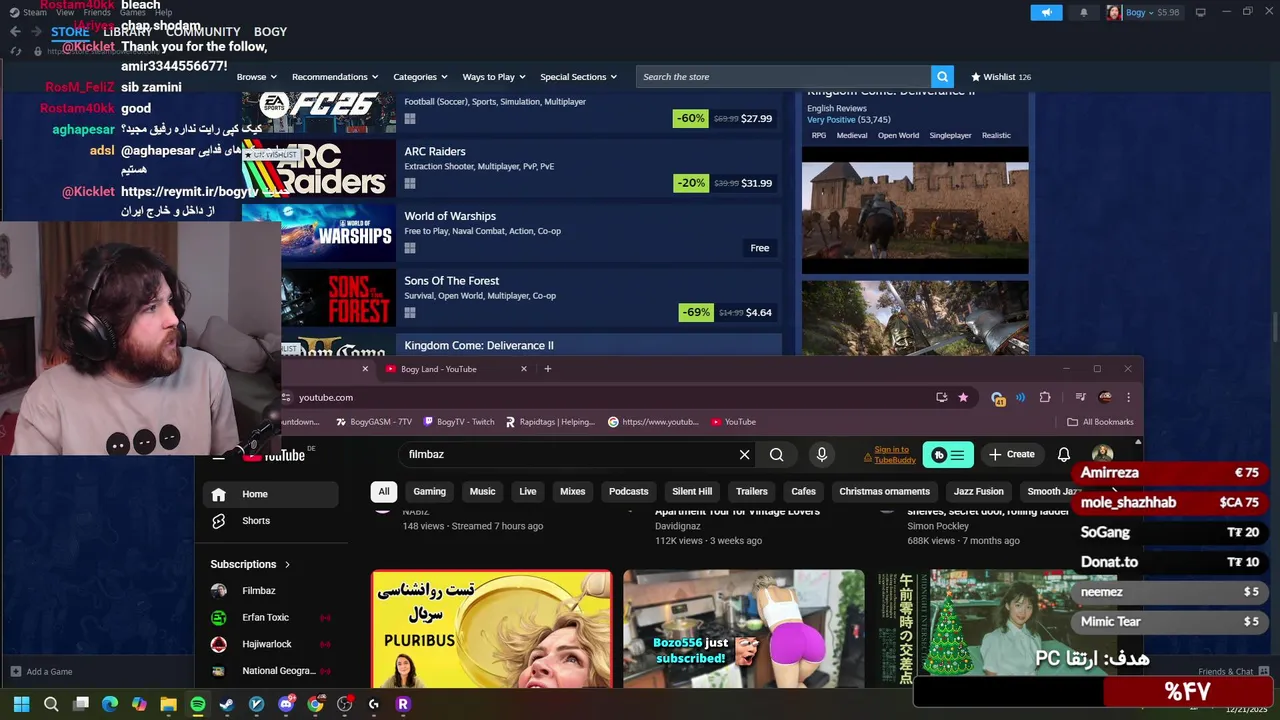Click the pink bookmark star in Chrome
The height and width of the screenshot is (720, 1280).
pos(963,397)
